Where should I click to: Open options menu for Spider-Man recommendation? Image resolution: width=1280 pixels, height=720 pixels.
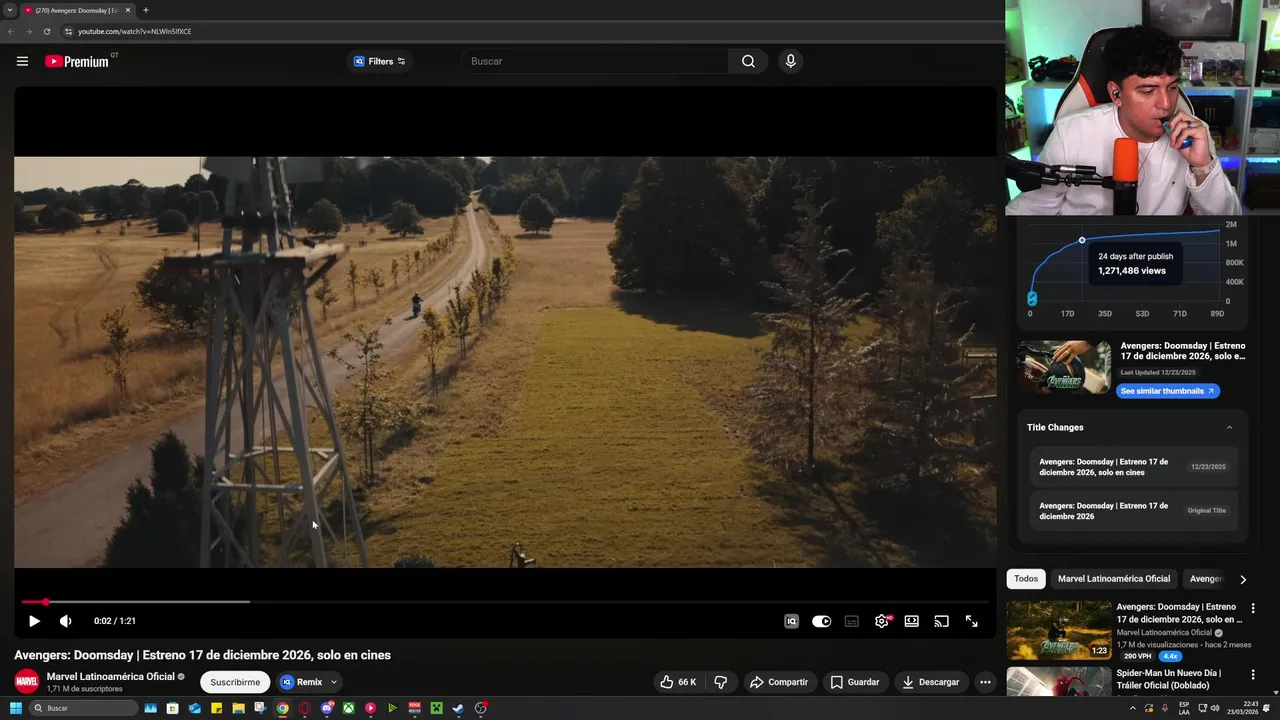(1252, 675)
